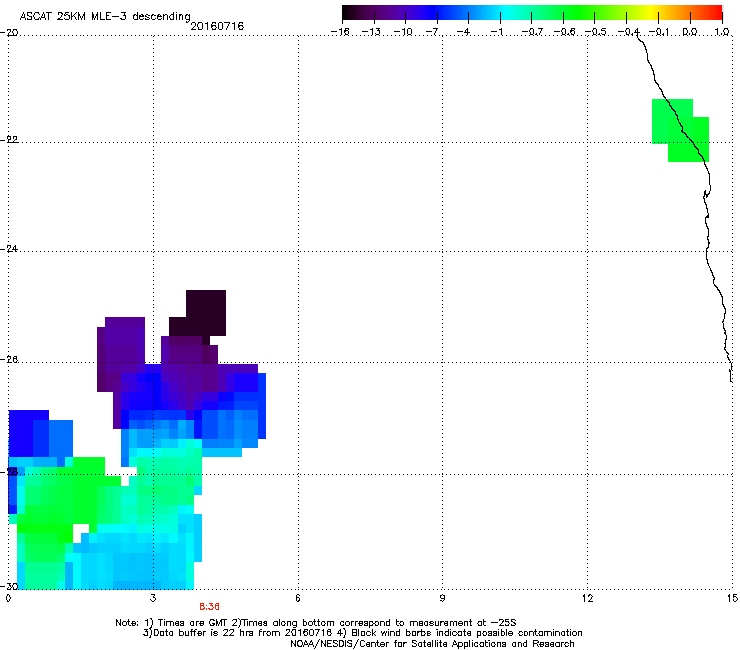The width and height of the screenshot is (740, 650).
Task: Click the note line "Data buffer is 22 hrs"
Action: [x=362, y=633]
